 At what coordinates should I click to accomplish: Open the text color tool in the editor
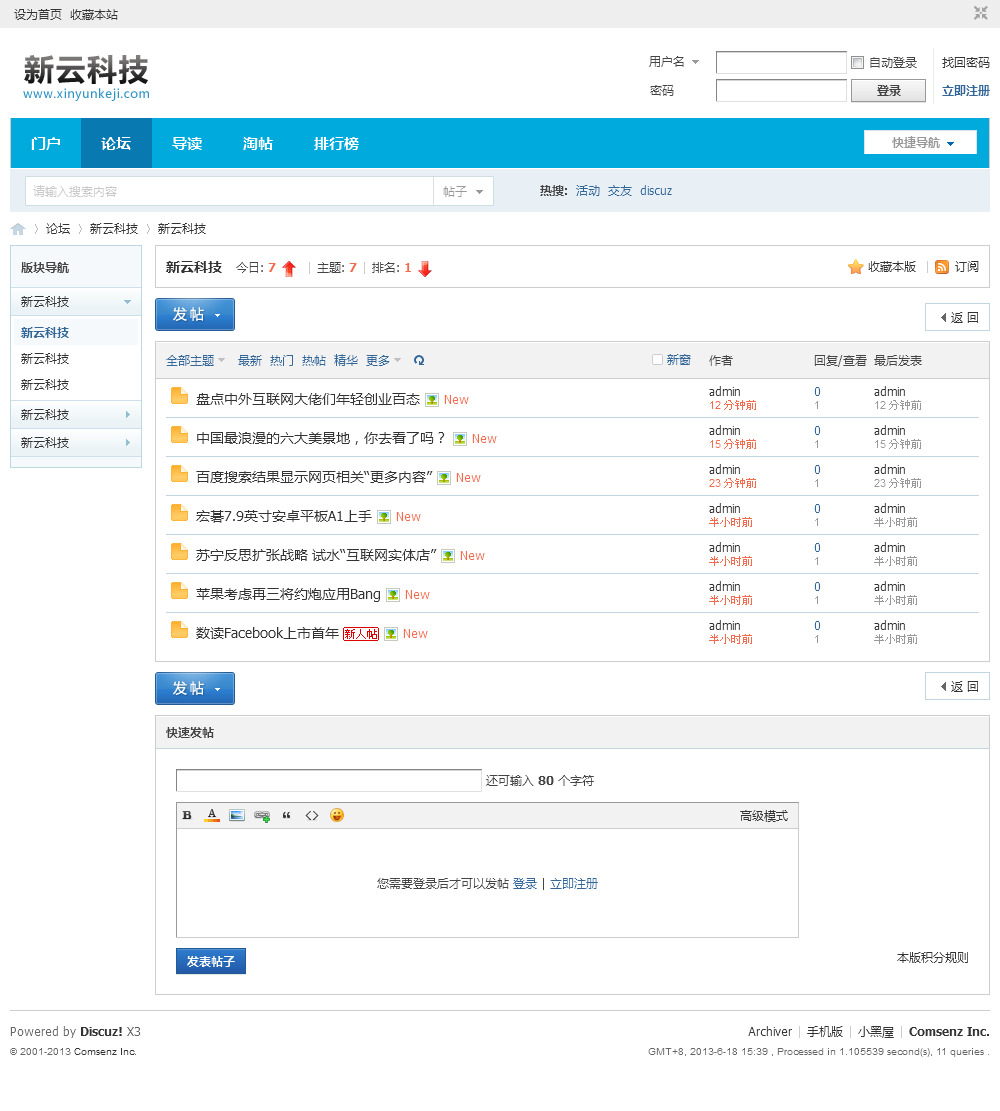[x=211, y=815]
